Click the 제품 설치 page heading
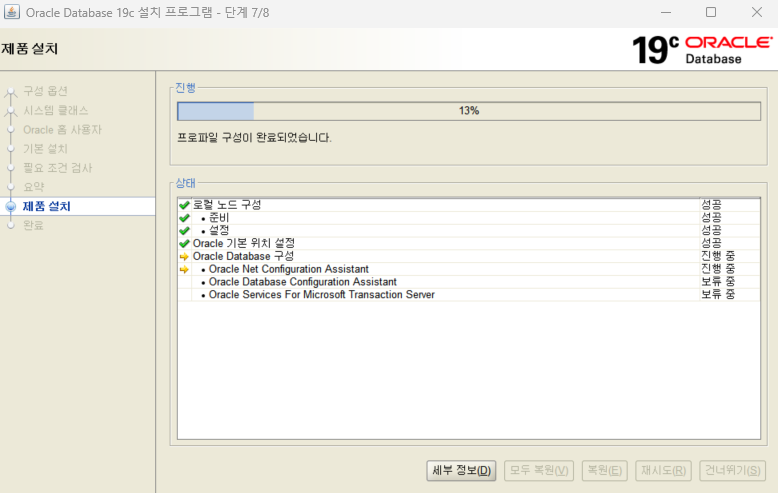The height and width of the screenshot is (493, 778). pos(29,49)
